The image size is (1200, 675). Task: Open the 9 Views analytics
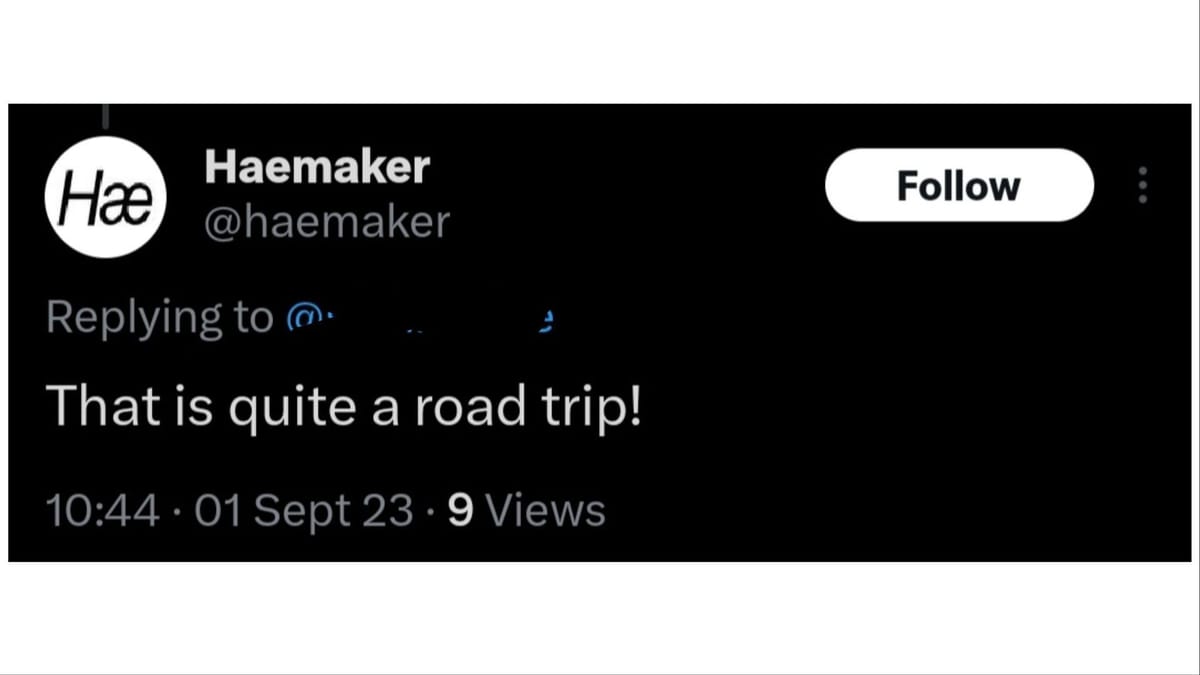(526, 510)
